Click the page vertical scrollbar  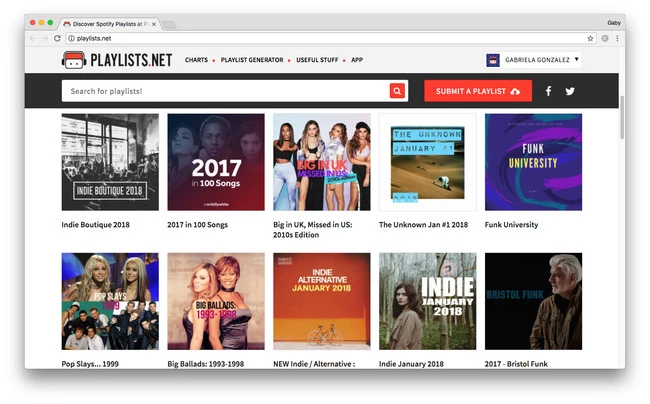pos(622,117)
